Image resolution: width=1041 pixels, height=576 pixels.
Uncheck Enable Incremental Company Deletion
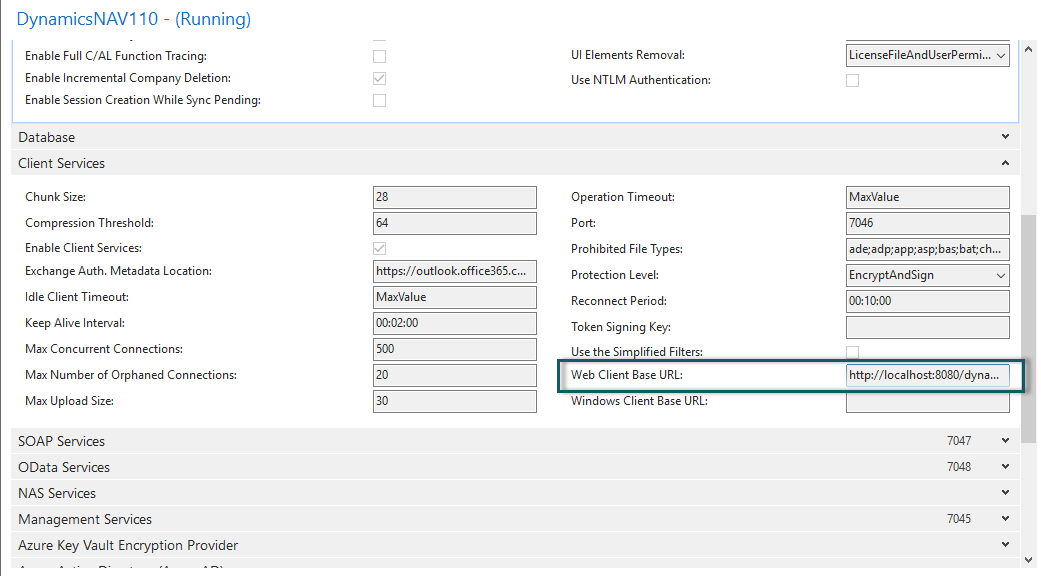(379, 78)
